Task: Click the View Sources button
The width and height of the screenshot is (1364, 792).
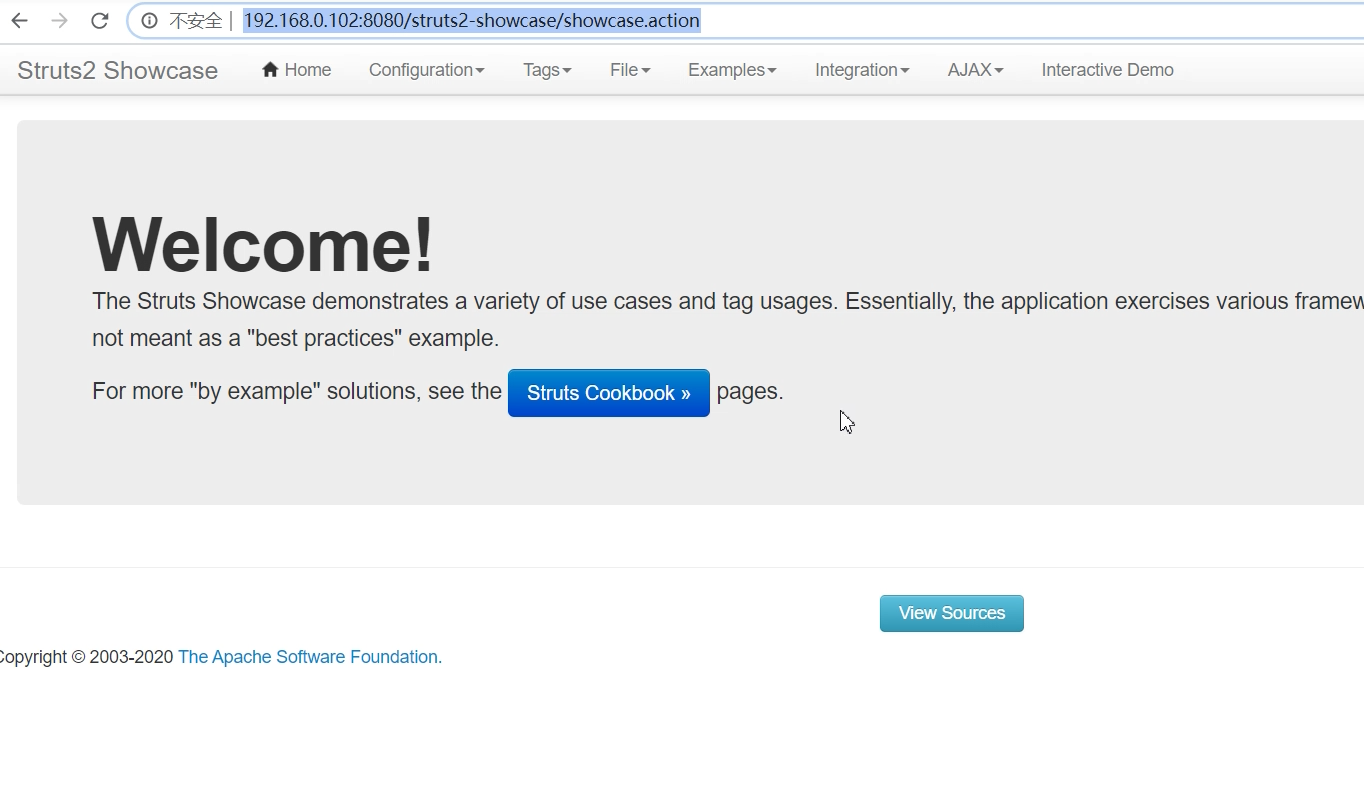Action: point(952,613)
